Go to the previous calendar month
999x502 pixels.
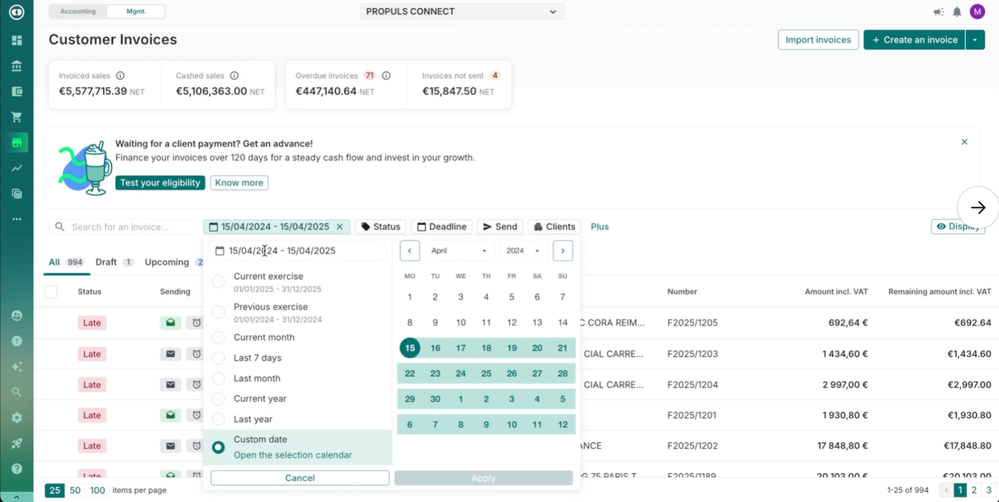click(409, 251)
